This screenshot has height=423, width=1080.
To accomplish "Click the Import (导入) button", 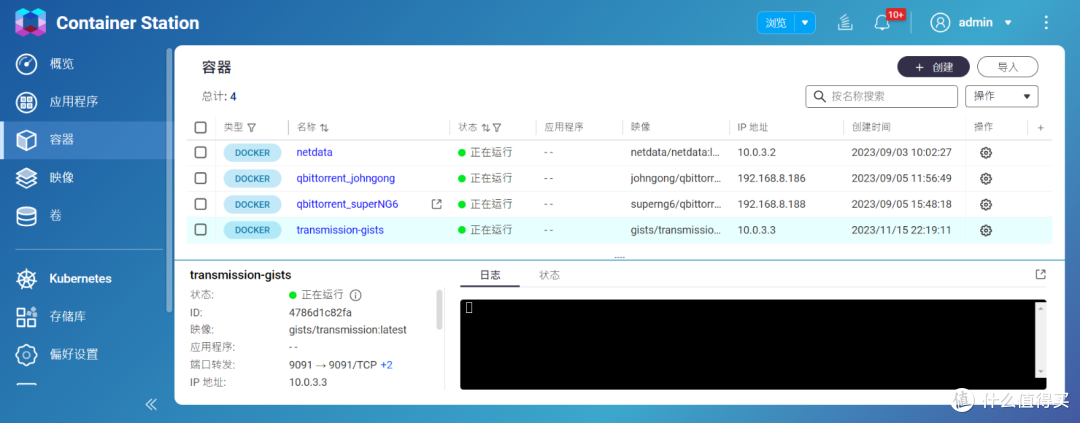I will [x=1008, y=67].
